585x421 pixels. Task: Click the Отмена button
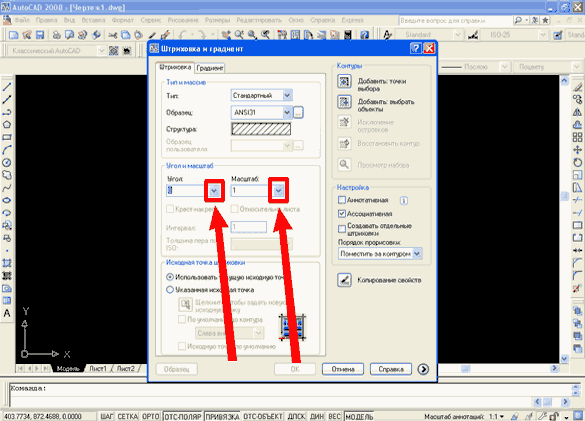343,369
